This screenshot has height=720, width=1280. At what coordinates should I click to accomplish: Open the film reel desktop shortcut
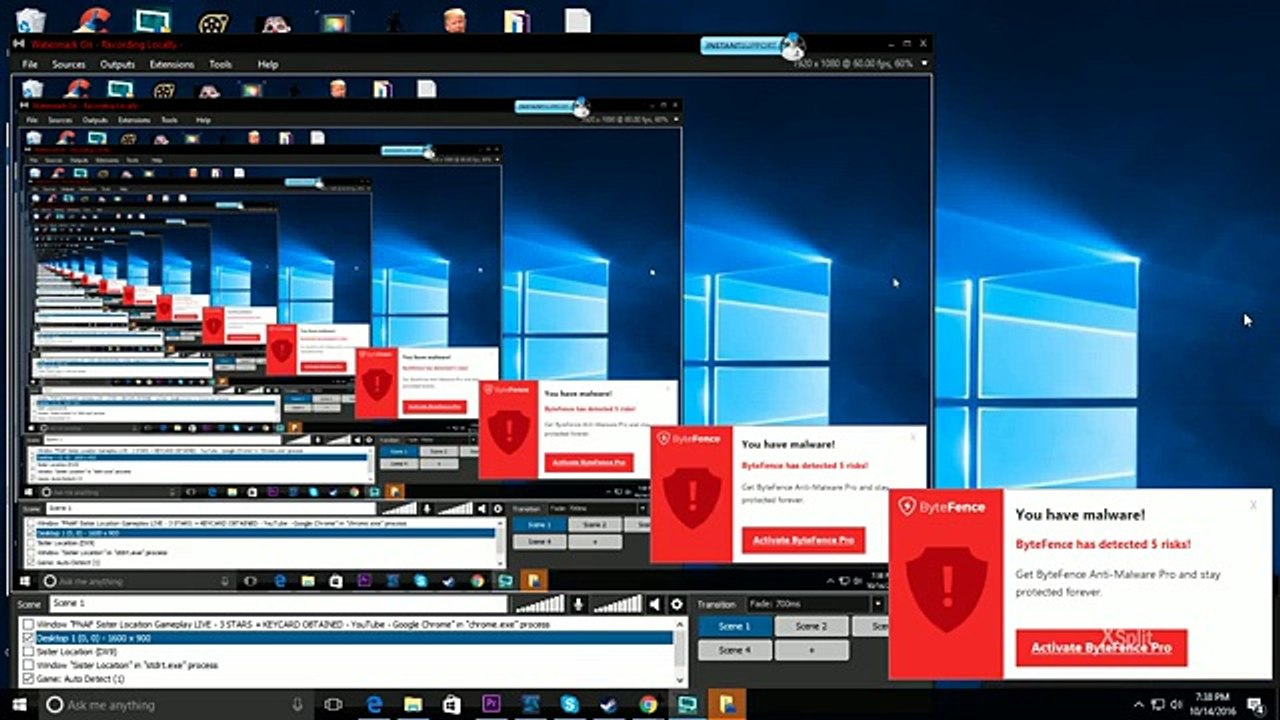[x=212, y=22]
